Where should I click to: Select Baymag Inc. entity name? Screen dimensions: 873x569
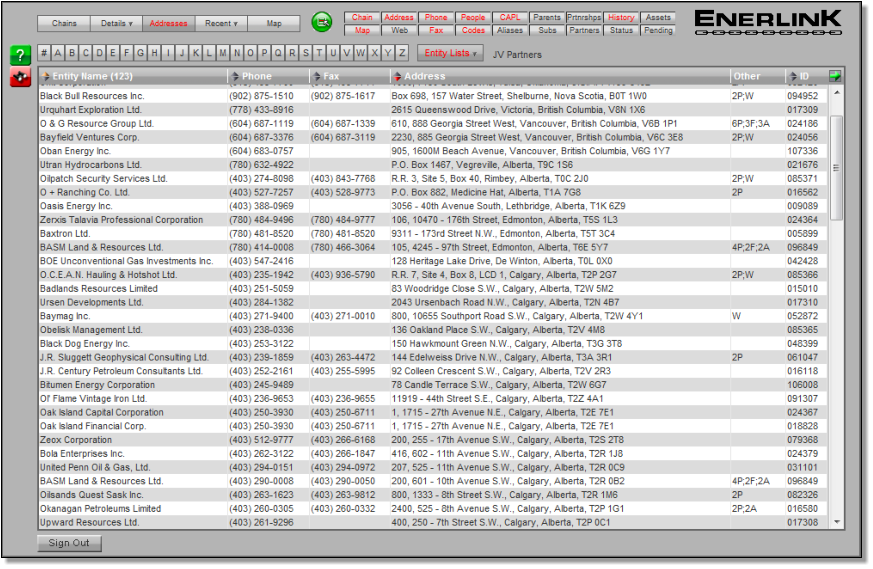pos(65,316)
